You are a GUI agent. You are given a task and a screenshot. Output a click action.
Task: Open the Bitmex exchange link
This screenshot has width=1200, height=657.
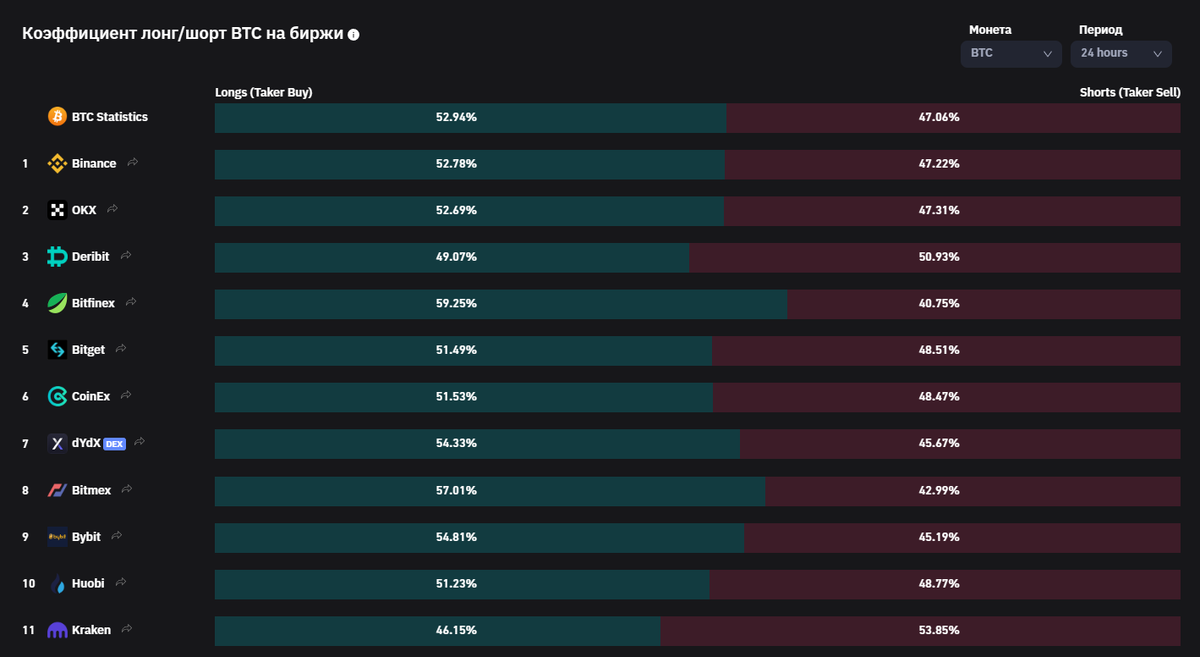[91, 490]
